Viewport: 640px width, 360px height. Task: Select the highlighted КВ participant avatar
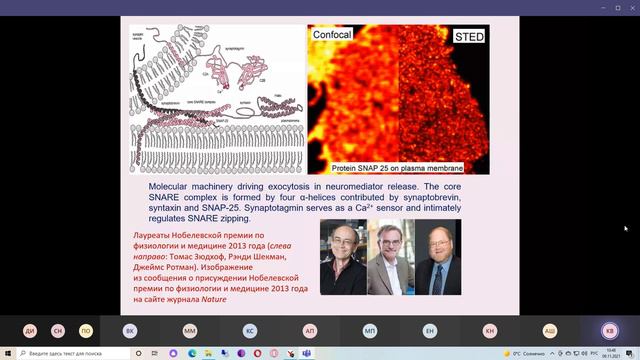click(610, 331)
